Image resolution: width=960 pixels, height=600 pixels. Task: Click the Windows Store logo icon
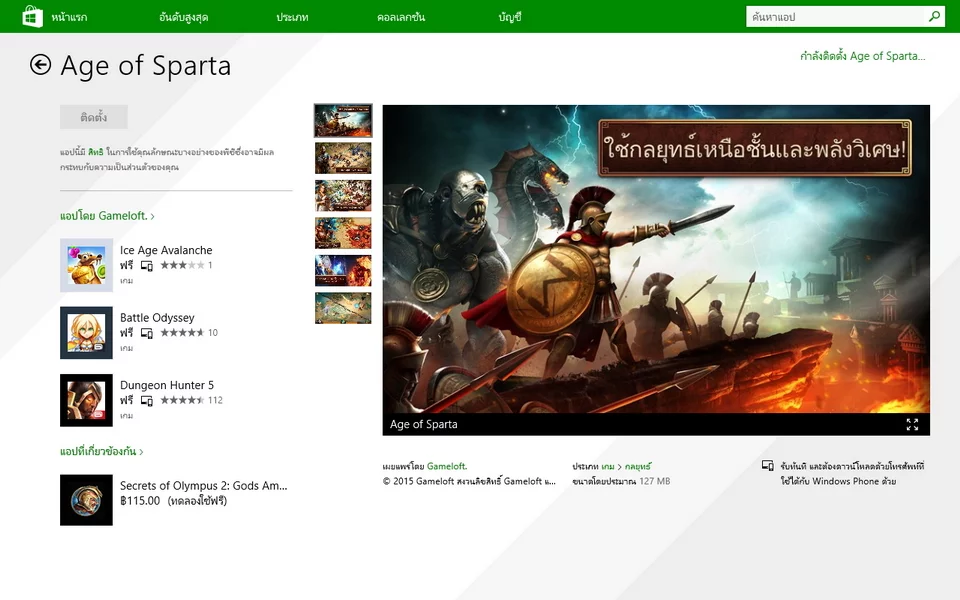(x=32, y=17)
